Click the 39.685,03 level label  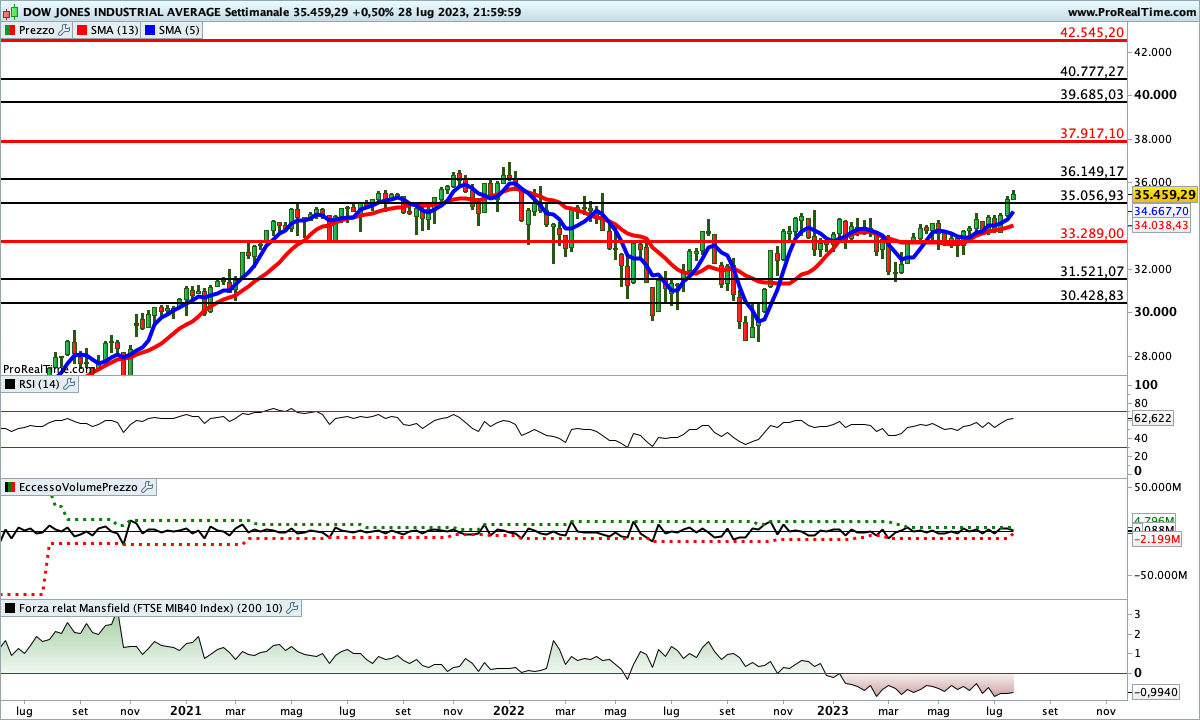coord(1093,94)
